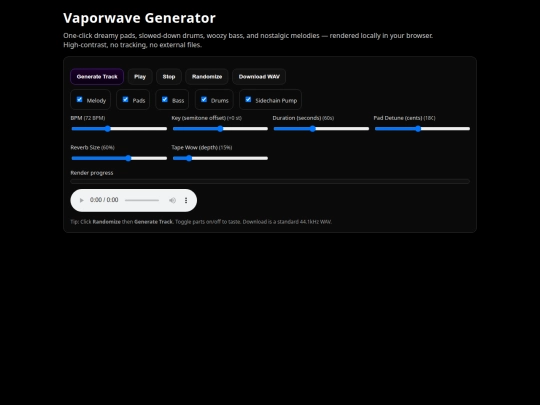Set the Duration seconds slider
This screenshot has height=405, width=540.
point(321,129)
